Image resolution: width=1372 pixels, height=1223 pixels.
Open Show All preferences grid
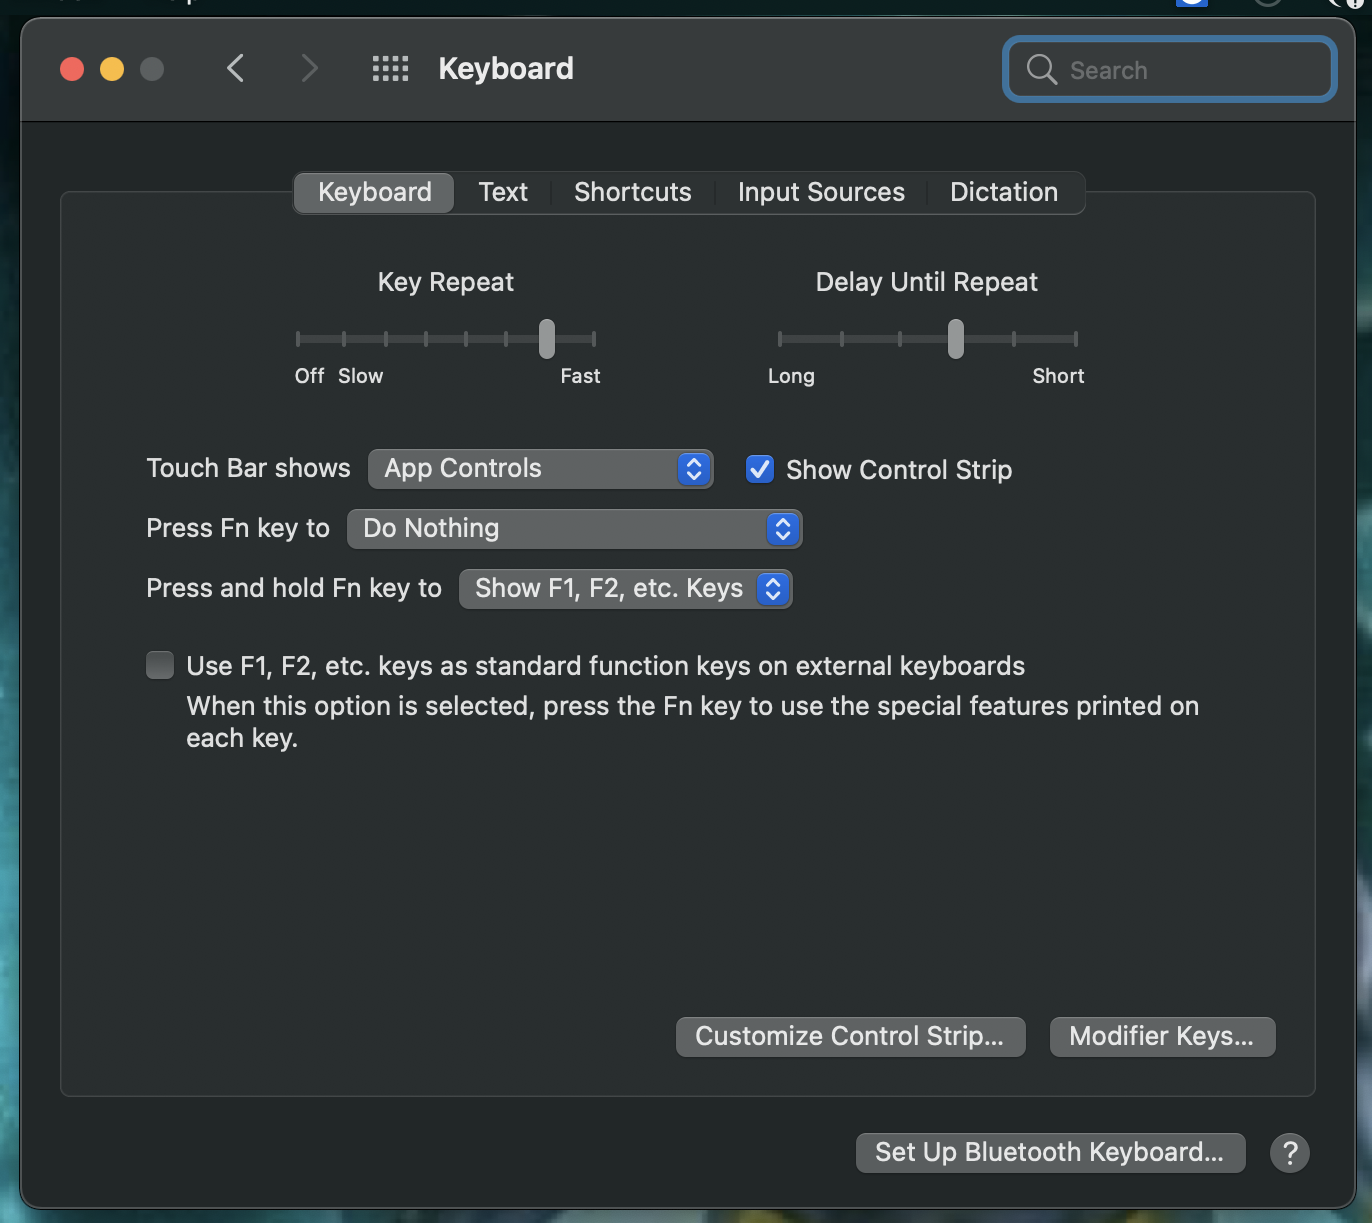click(x=390, y=68)
